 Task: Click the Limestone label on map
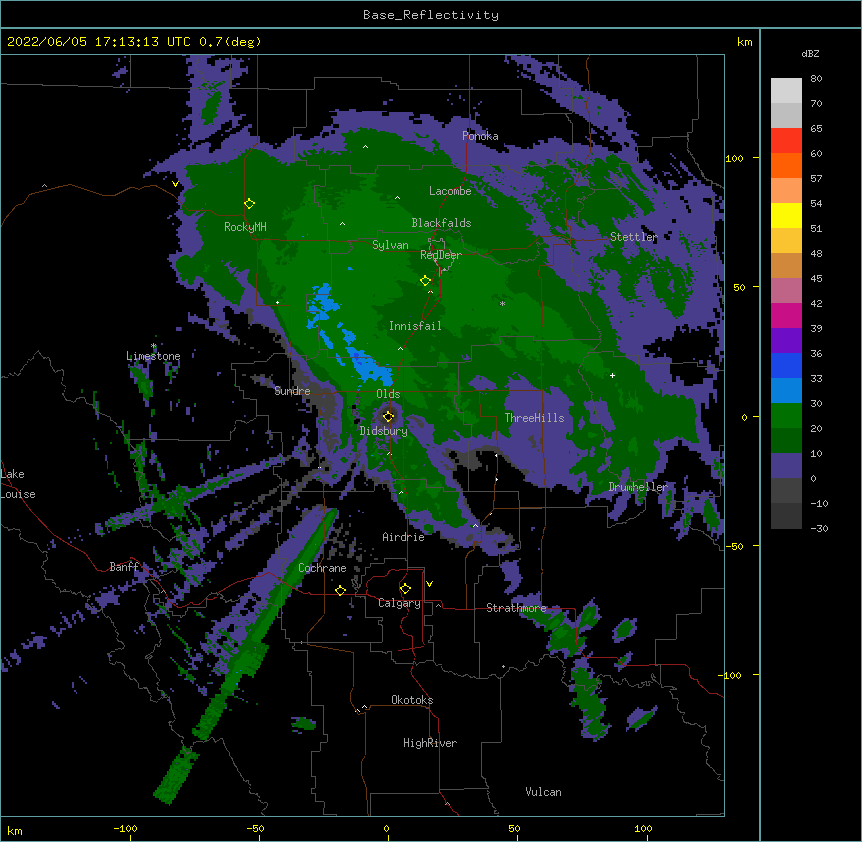pos(153,356)
